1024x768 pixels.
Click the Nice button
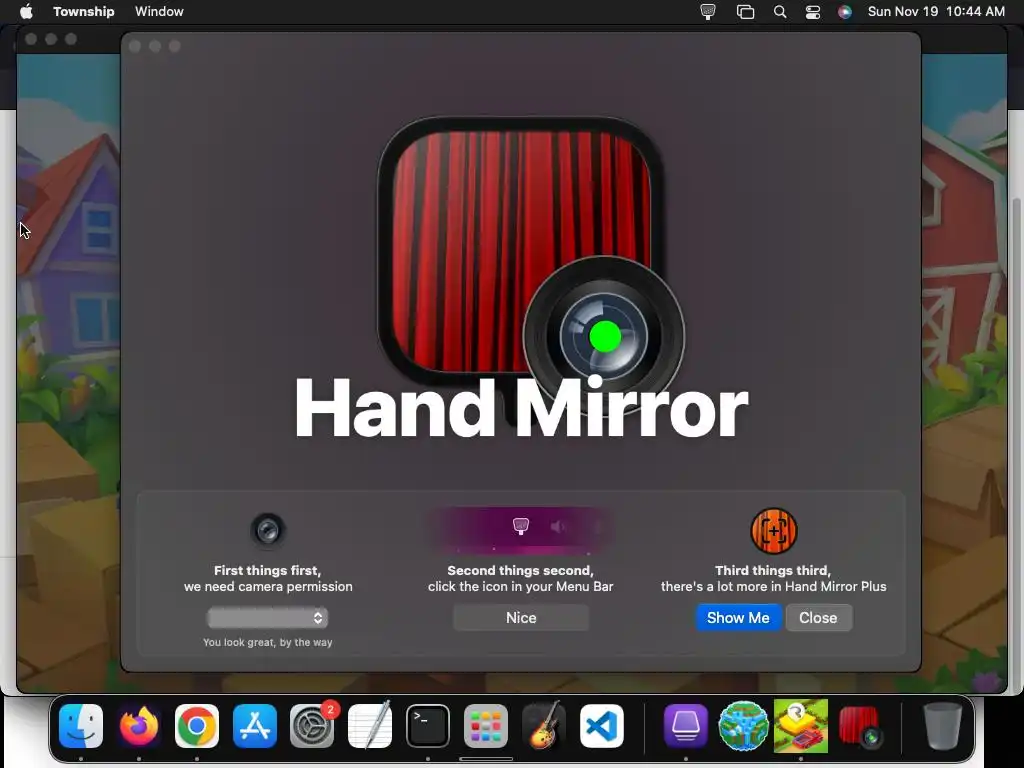[x=520, y=618]
